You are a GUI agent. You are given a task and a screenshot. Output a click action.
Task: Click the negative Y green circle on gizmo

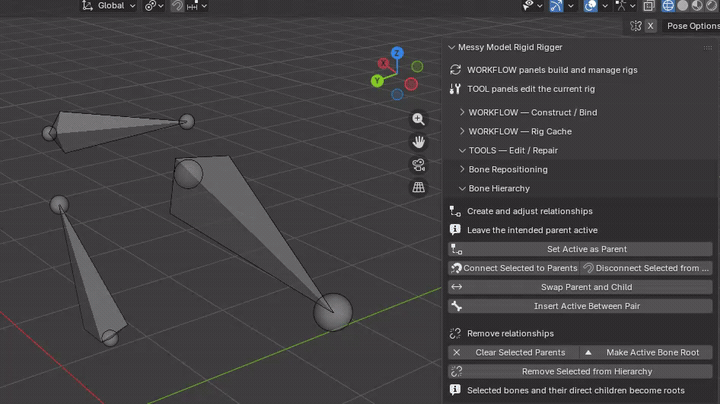click(x=417, y=67)
